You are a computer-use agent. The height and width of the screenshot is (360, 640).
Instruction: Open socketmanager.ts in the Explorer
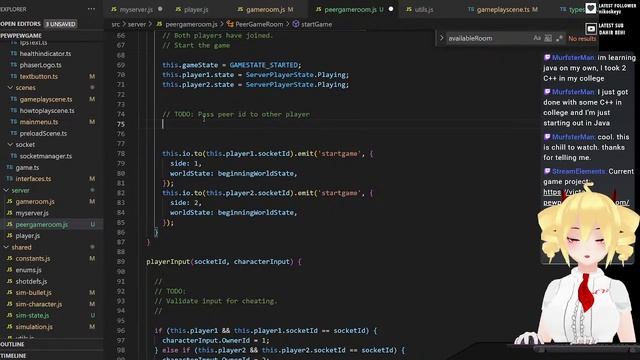(45, 156)
